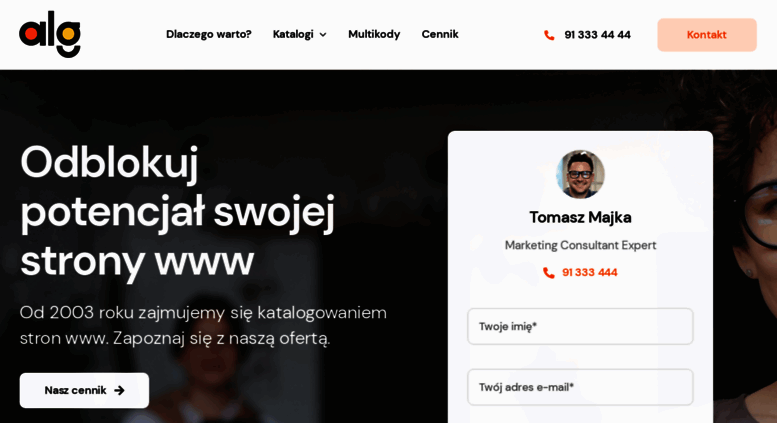
Task: Expand the Katalogi dropdown chevron
Action: point(323,35)
